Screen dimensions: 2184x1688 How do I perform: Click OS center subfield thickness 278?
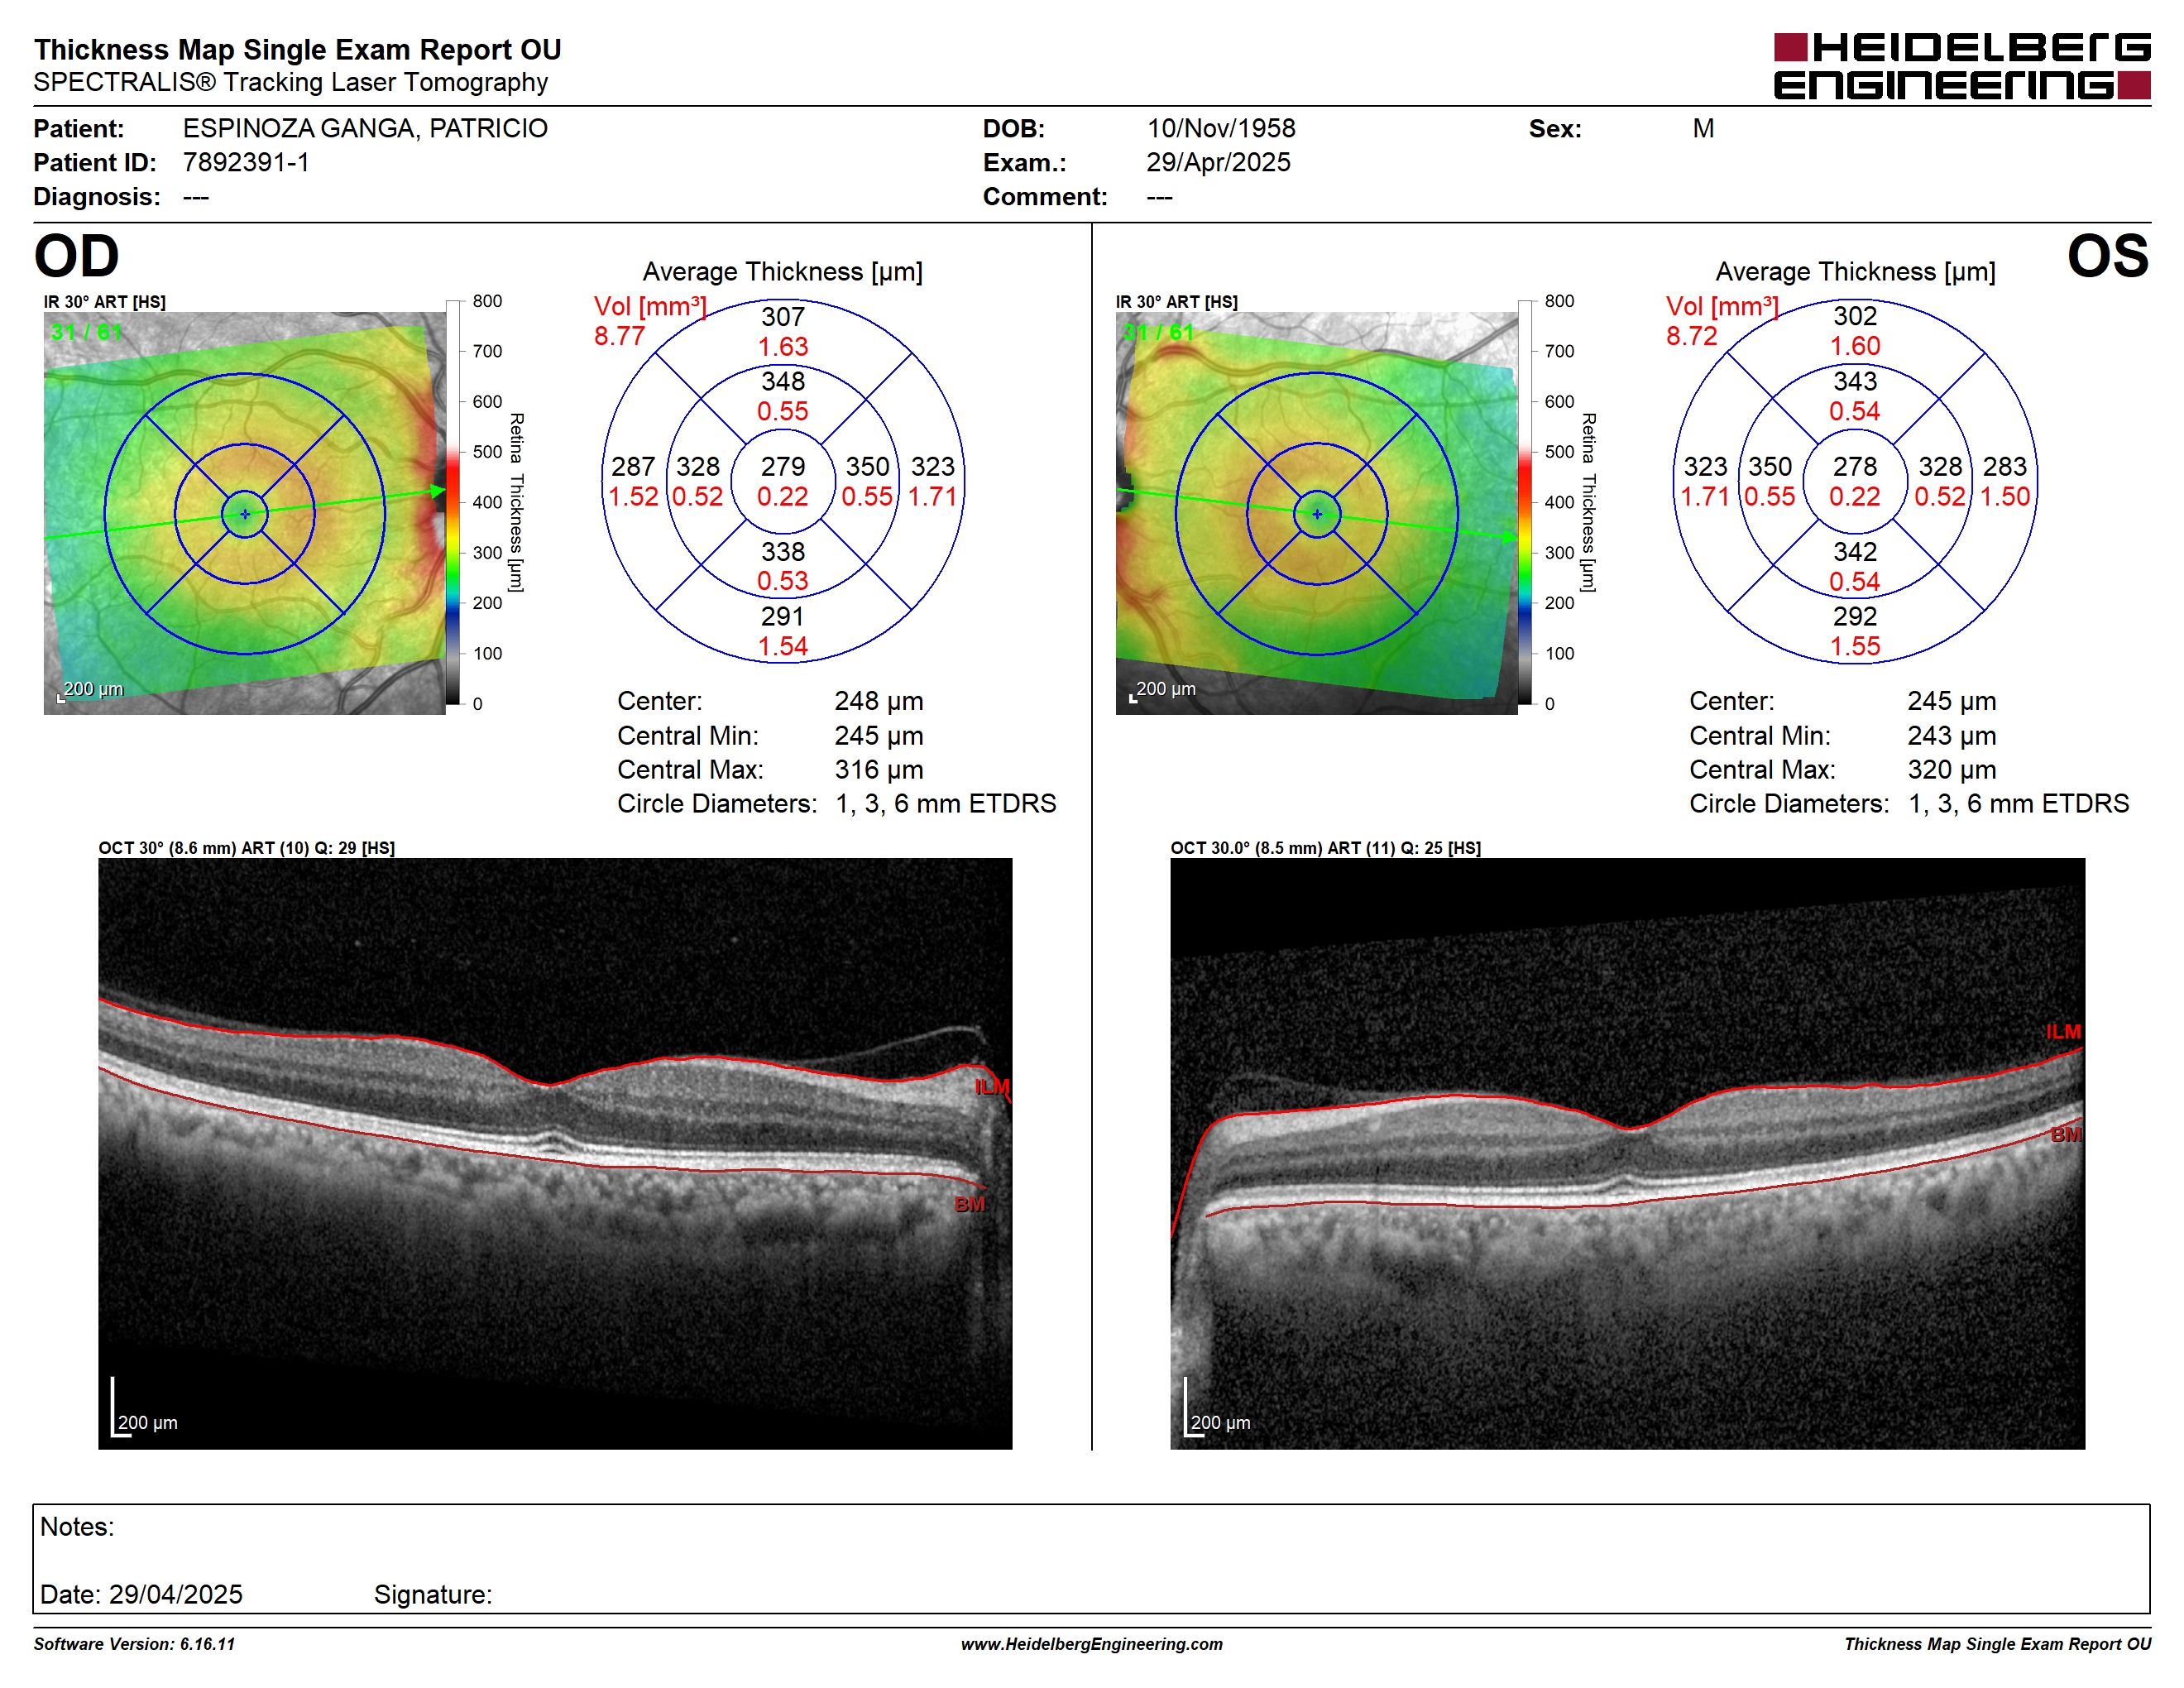(x=1855, y=467)
